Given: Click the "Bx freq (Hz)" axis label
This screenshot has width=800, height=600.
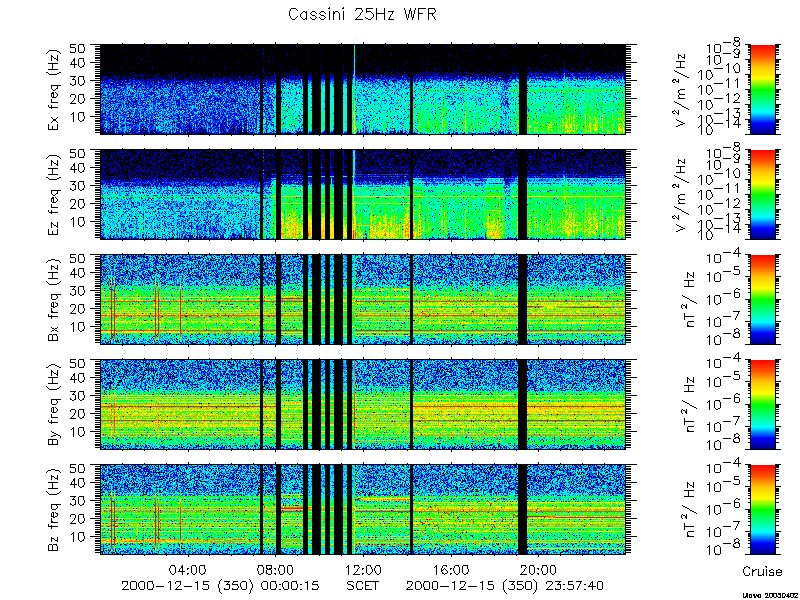Looking at the screenshot, I should tap(54, 299).
